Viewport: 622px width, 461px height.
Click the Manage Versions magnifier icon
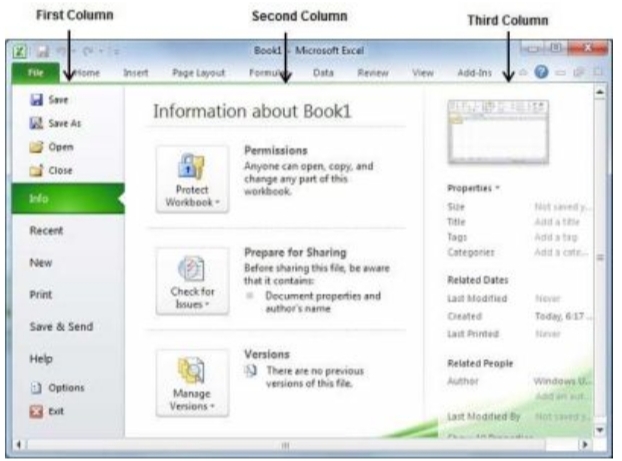tap(192, 370)
